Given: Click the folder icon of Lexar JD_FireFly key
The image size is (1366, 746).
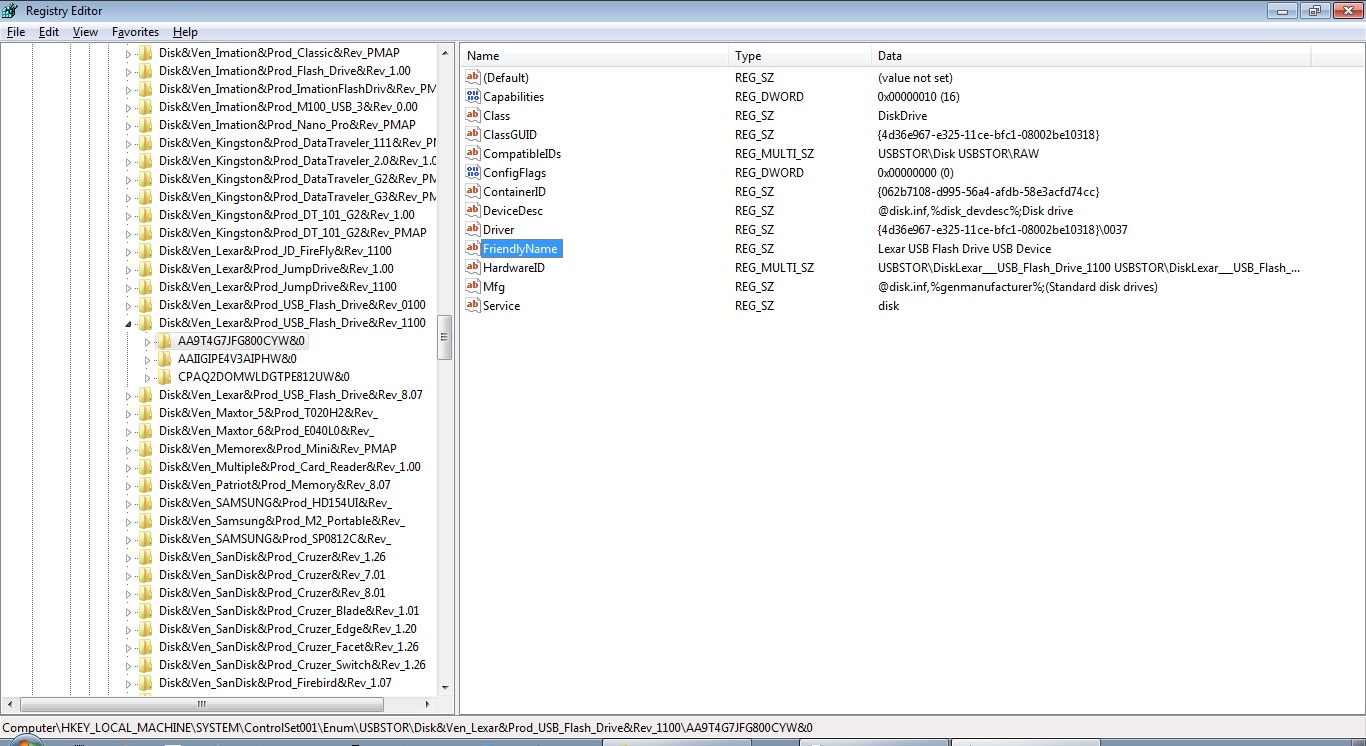Looking at the screenshot, I should (146, 251).
